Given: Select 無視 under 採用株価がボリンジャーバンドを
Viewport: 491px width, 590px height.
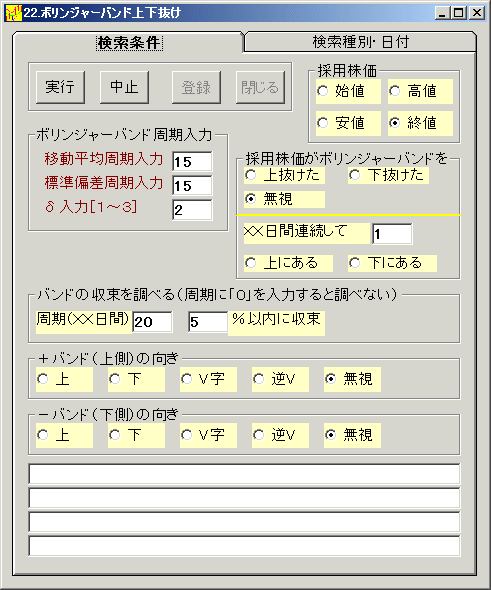Looking at the screenshot, I should (x=284, y=199).
